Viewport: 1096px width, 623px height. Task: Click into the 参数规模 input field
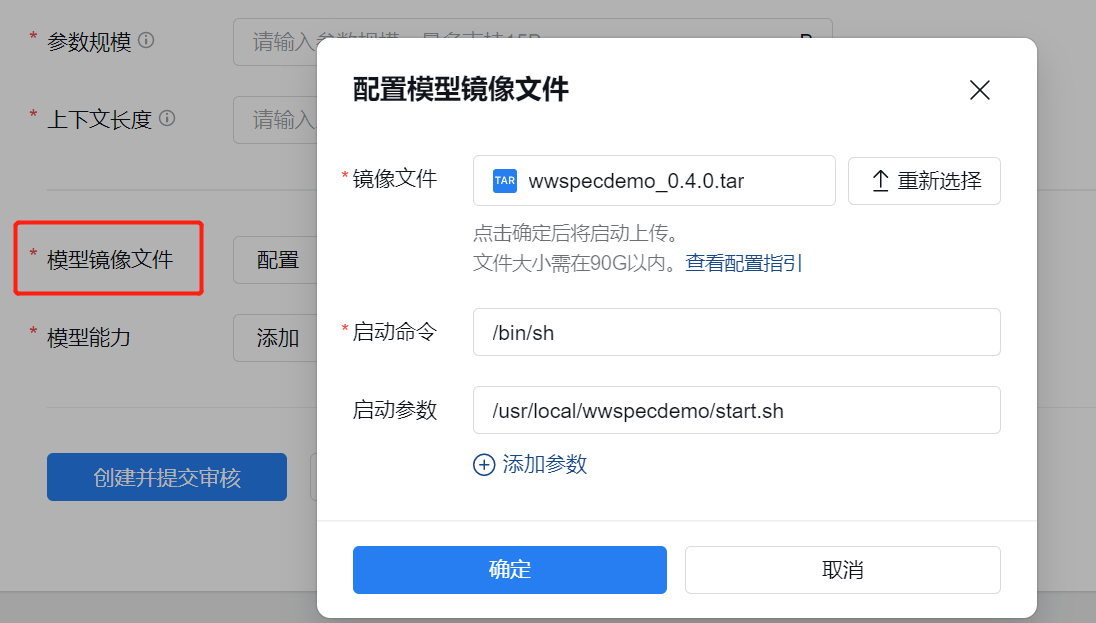tap(275, 42)
